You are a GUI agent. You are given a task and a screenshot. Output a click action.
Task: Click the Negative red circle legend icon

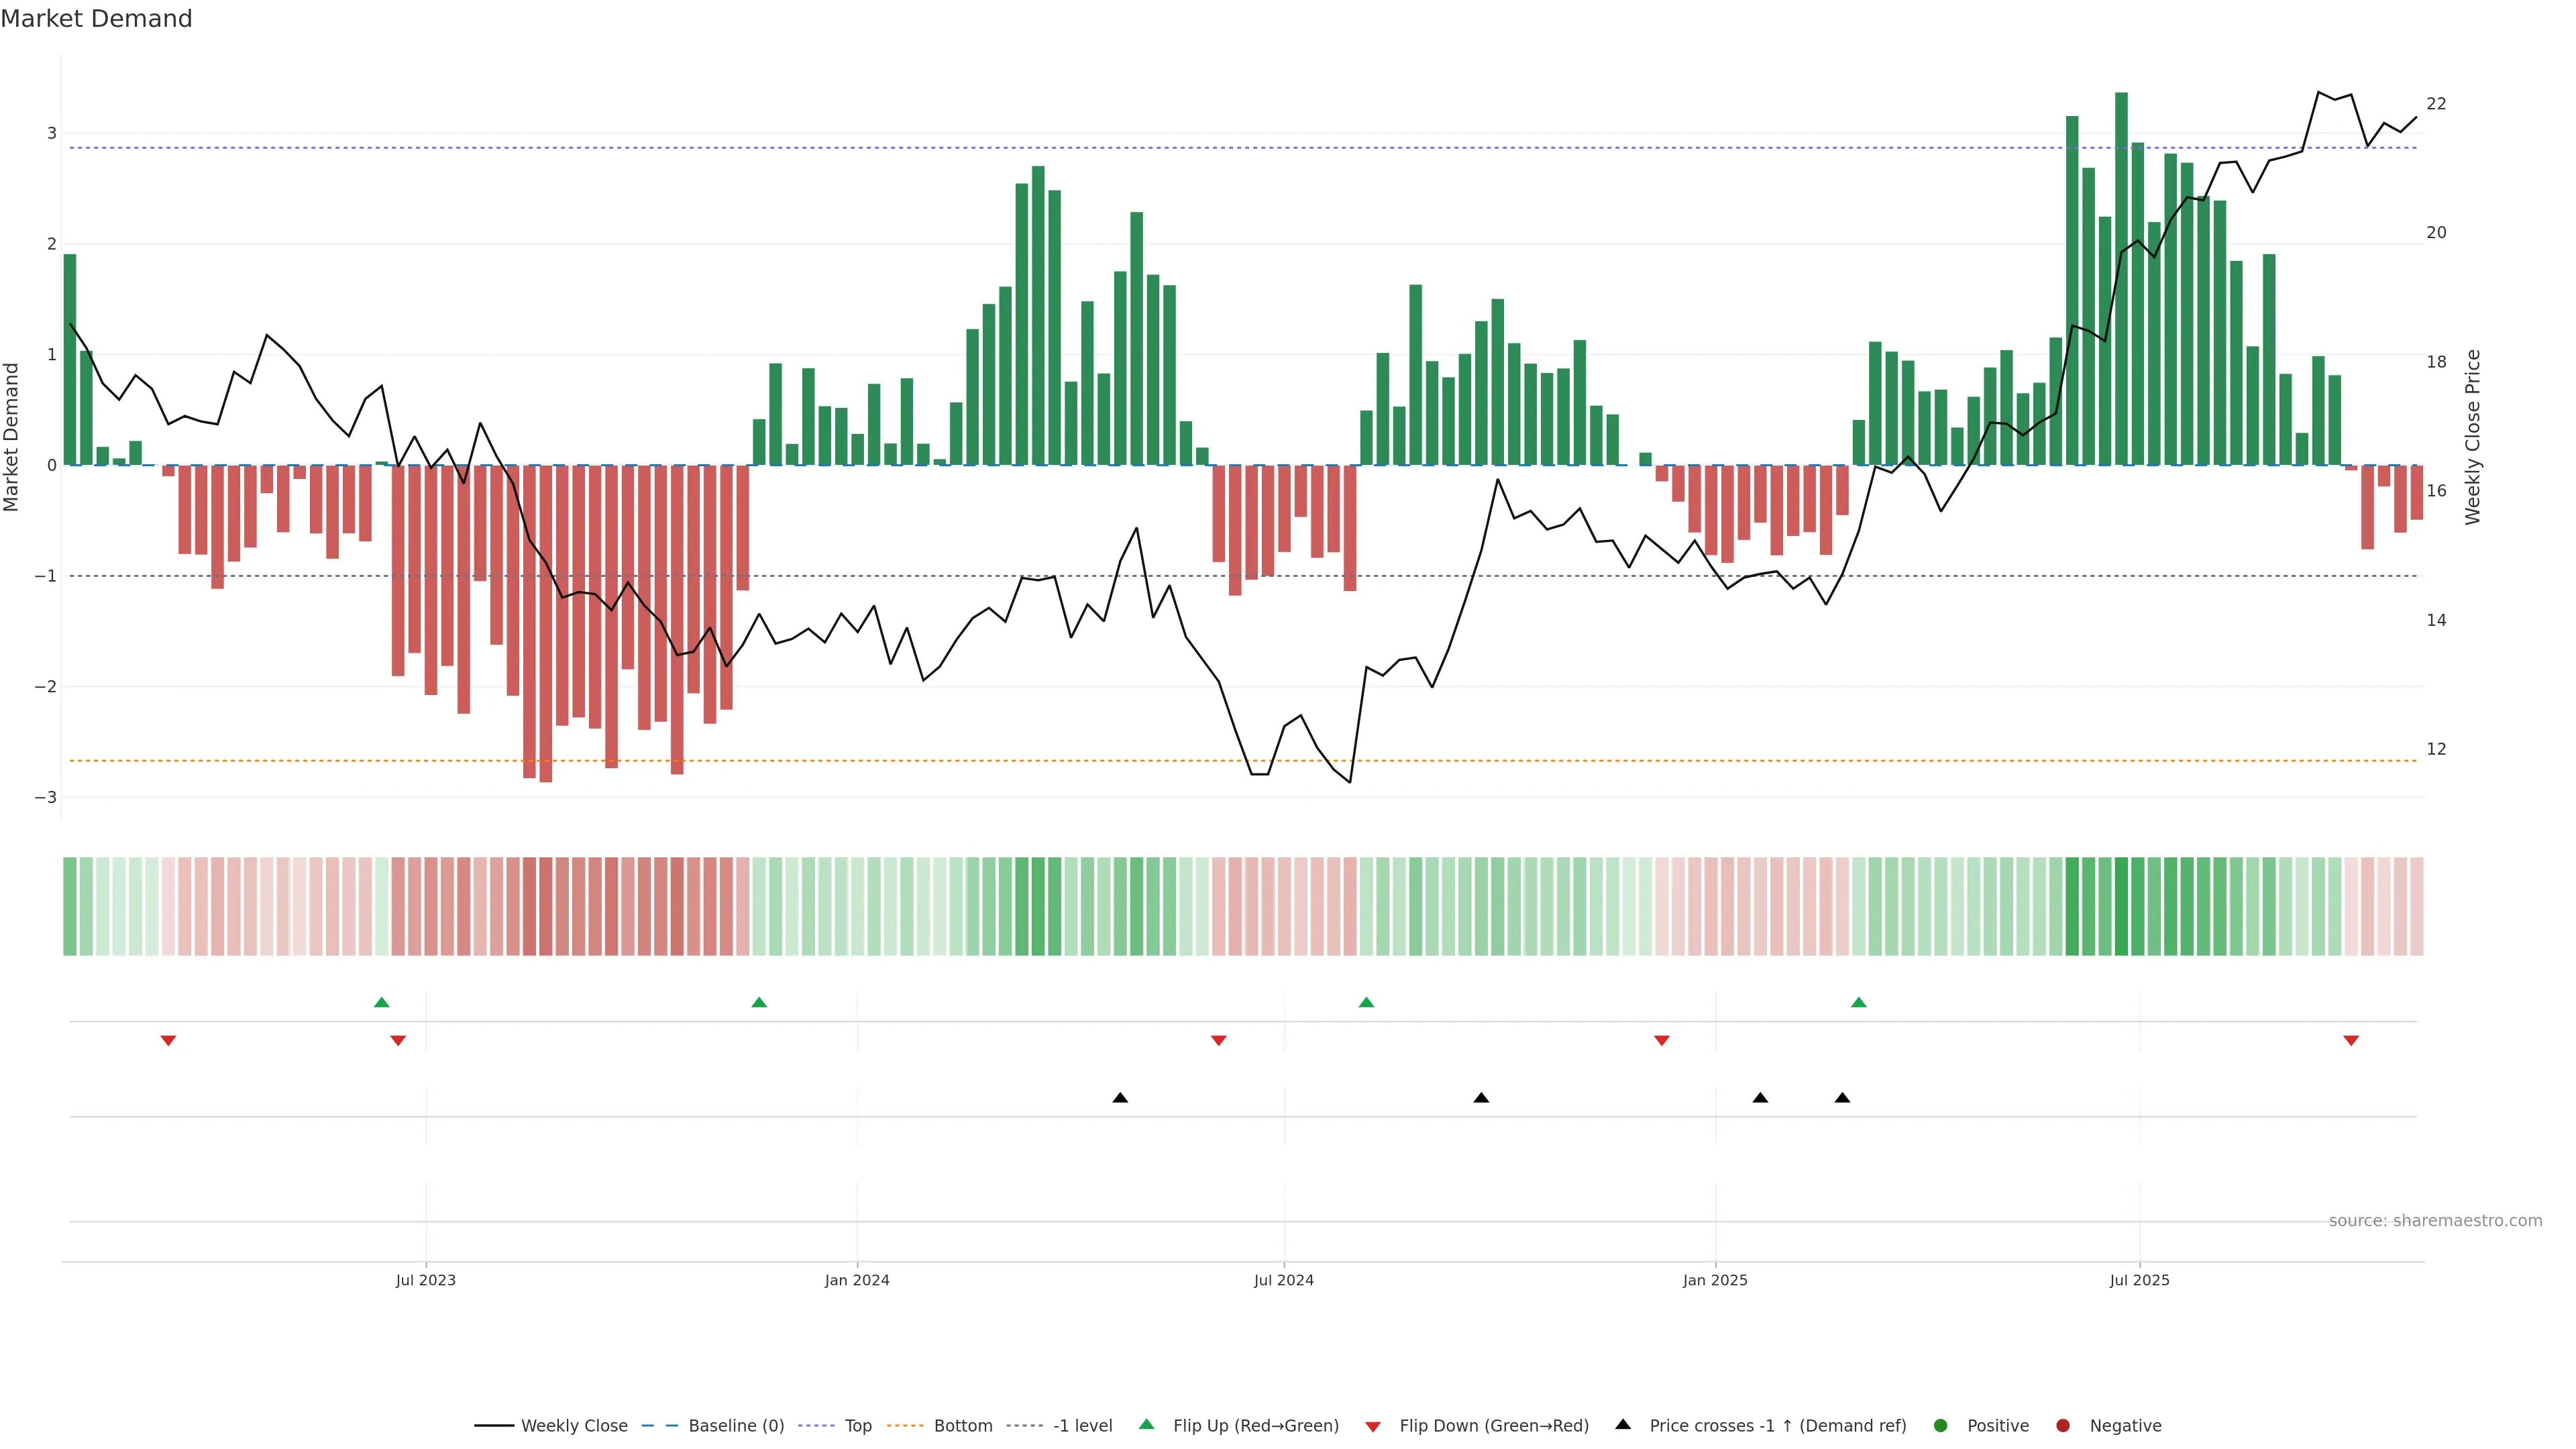[x=2063, y=1426]
